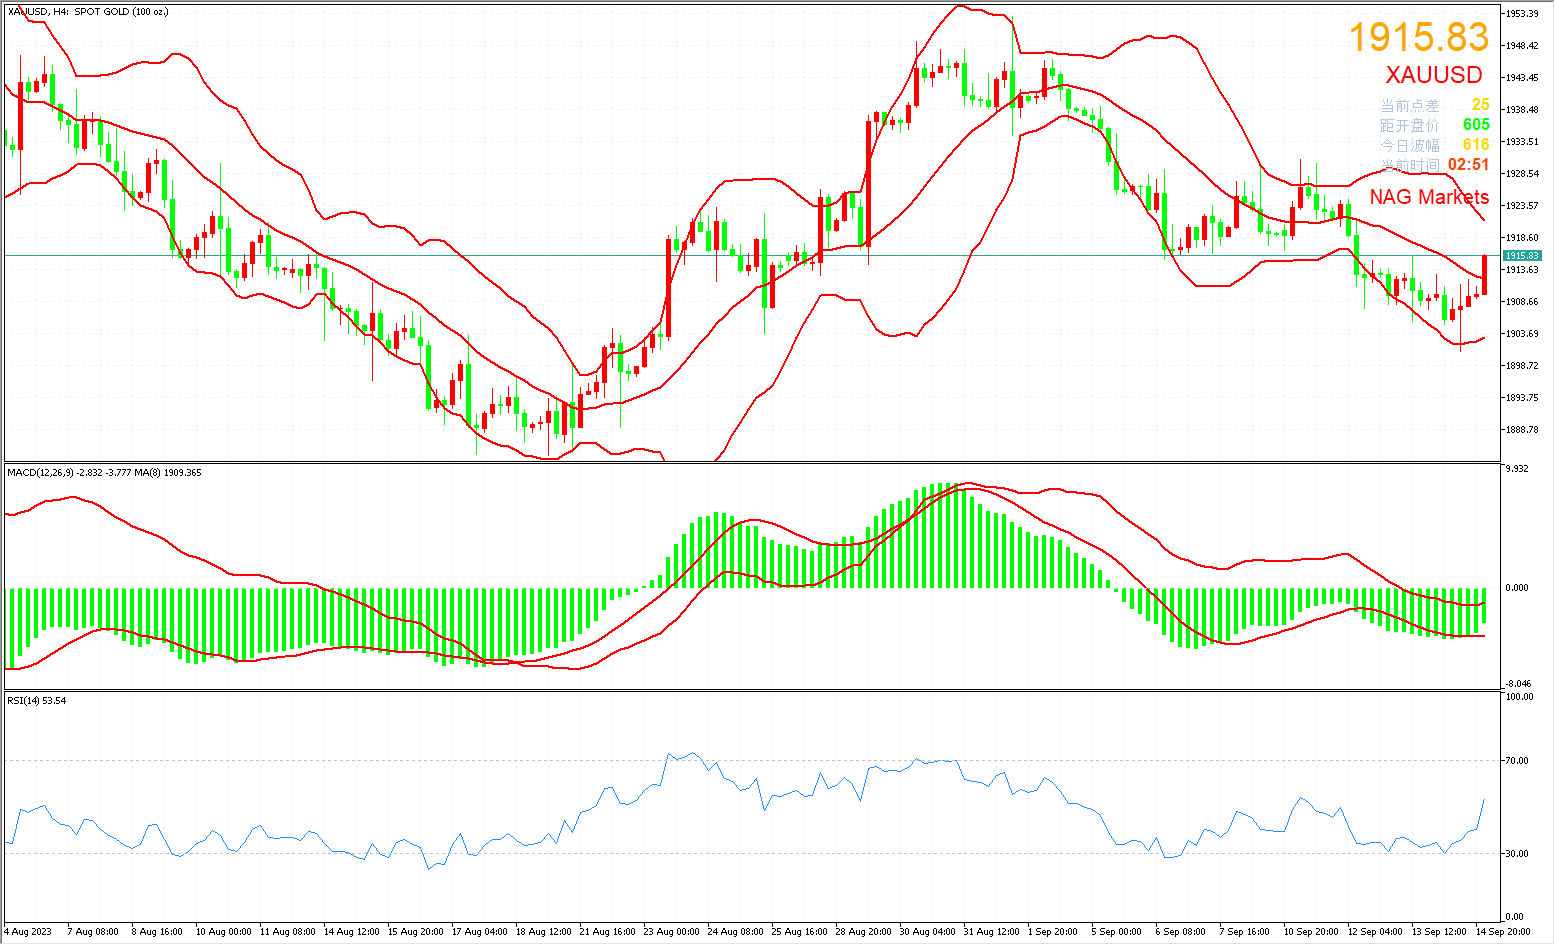Viewport: 1555px width, 945px height.
Task: Select the RSI(14) 53.54 indicator label
Action: click(37, 701)
